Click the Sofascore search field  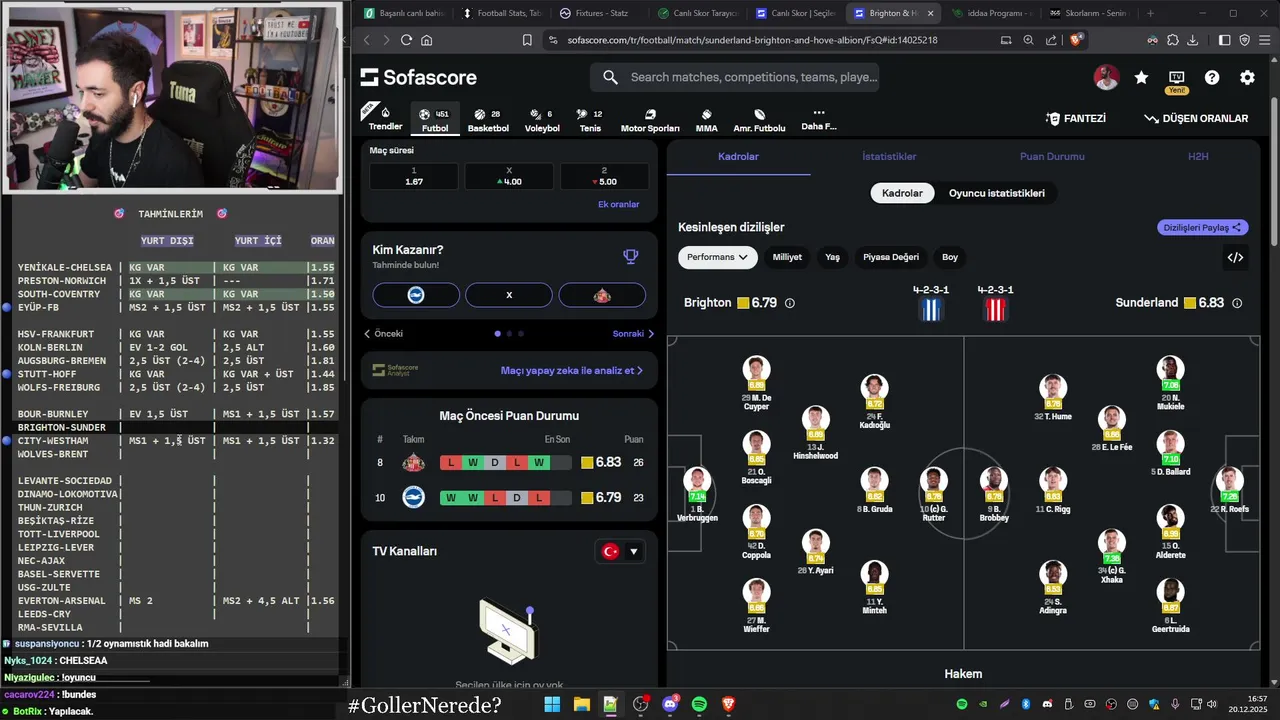coord(734,77)
